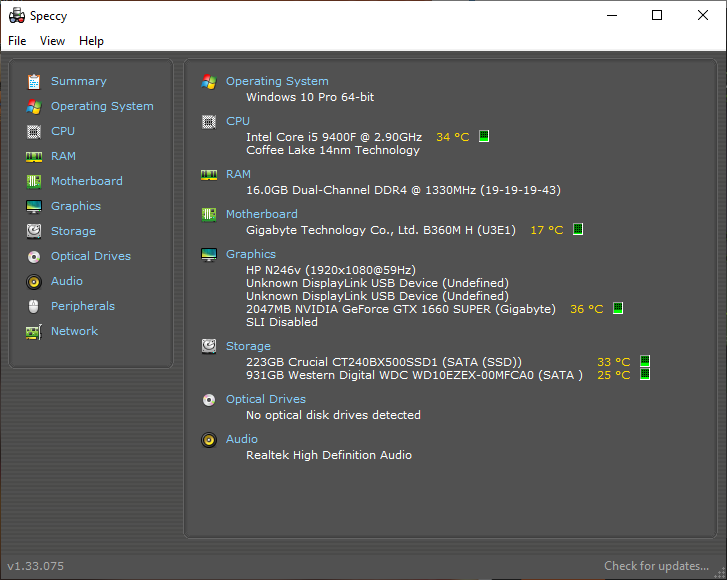Click the NVIDIA GeForce GTX 1660 SUPER line
Image resolution: width=727 pixels, height=580 pixels.
coord(401,309)
